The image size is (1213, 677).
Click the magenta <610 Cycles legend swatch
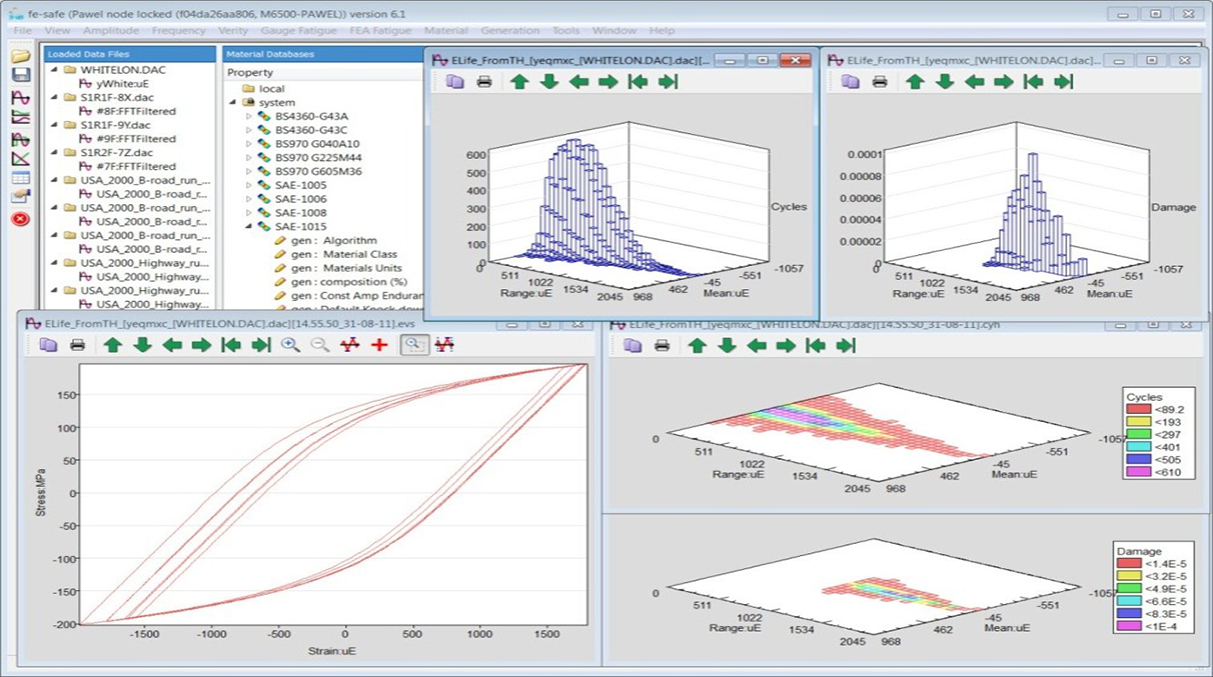click(x=1139, y=471)
